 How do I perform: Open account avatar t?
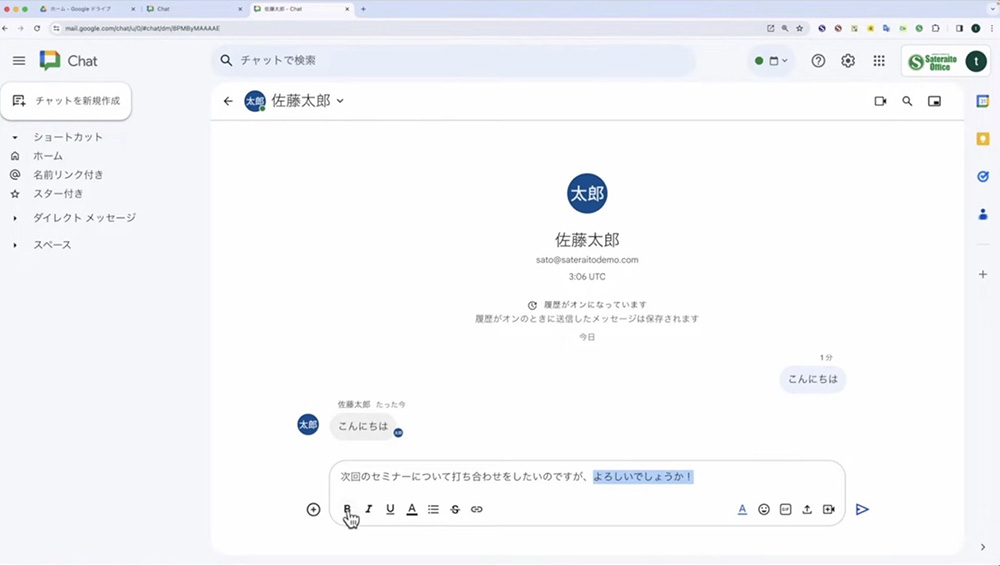pos(976,61)
